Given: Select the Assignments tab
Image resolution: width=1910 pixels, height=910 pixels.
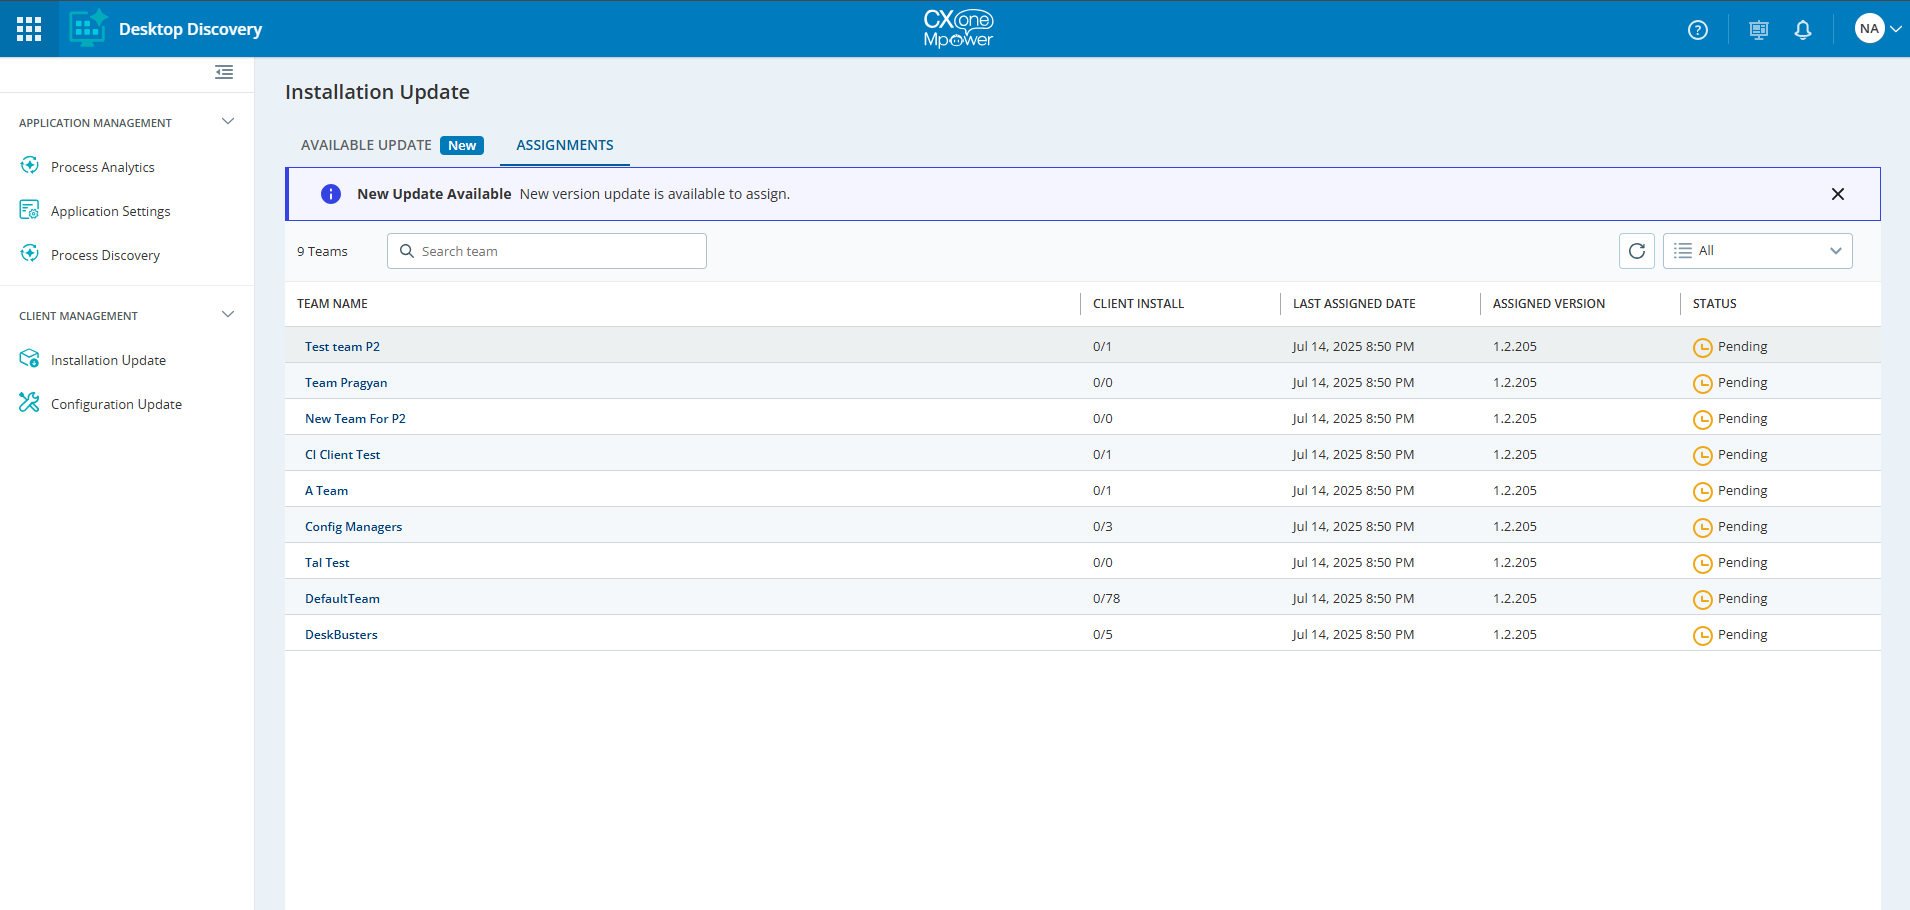Looking at the screenshot, I should tap(564, 145).
